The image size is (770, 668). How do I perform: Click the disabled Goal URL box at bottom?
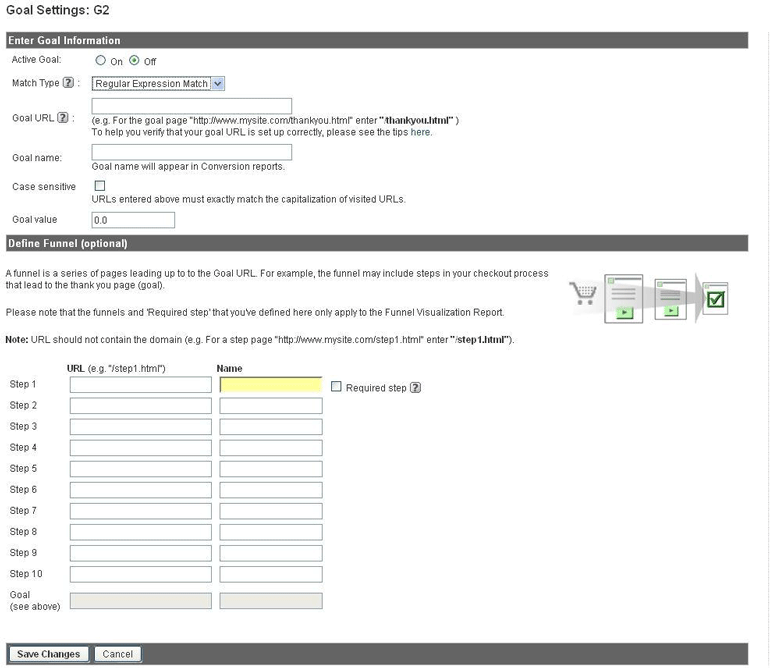[140, 601]
